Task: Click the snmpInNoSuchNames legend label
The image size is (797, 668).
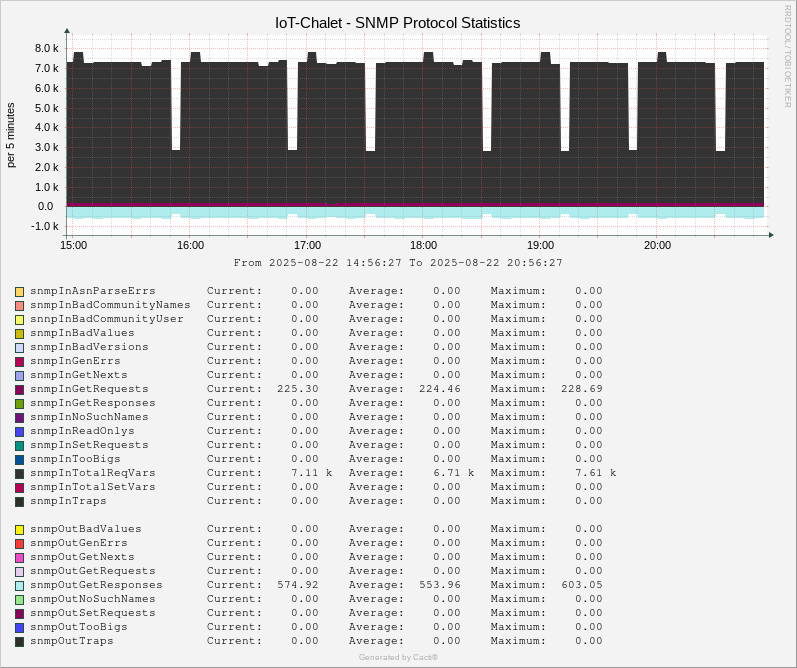Action: click(x=89, y=417)
